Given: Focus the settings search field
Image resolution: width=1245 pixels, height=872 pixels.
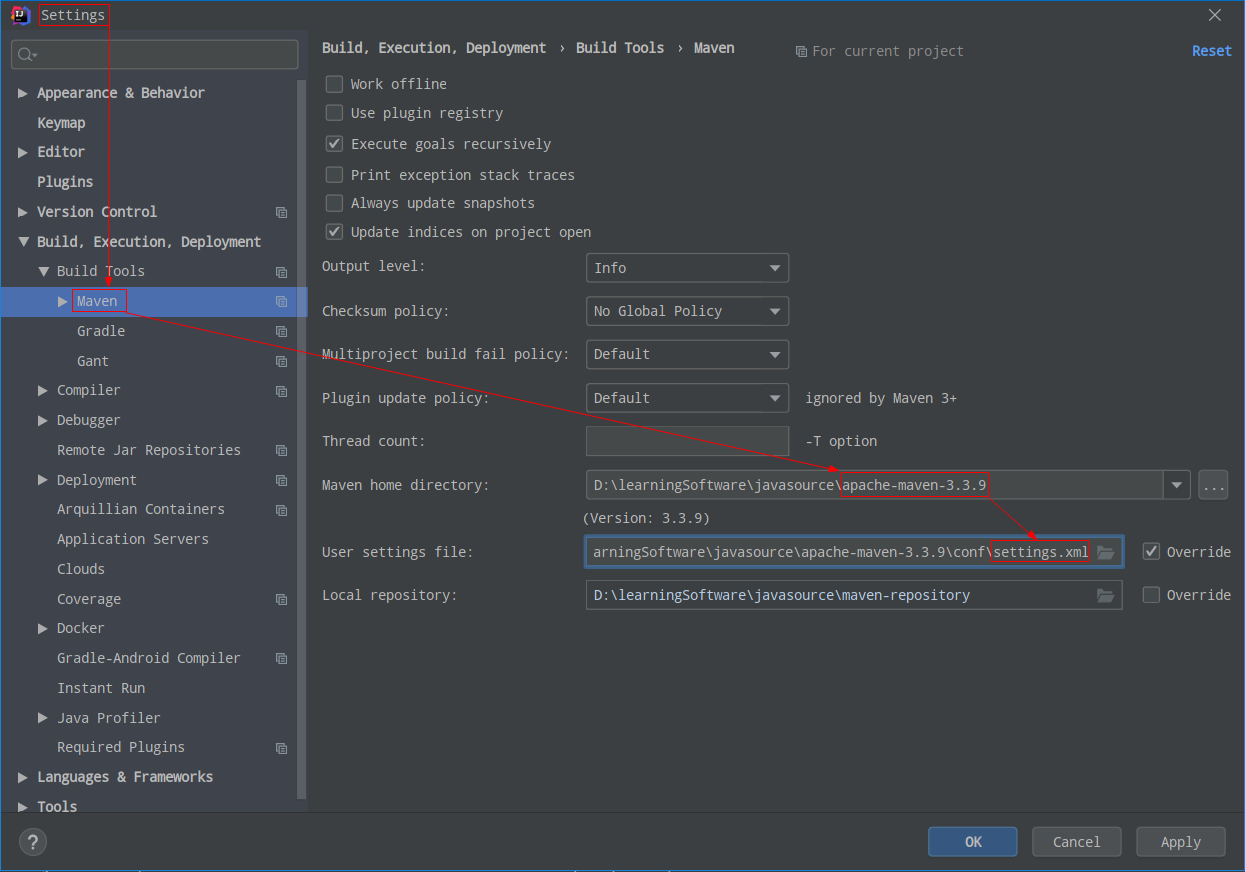Looking at the screenshot, I should pos(155,55).
